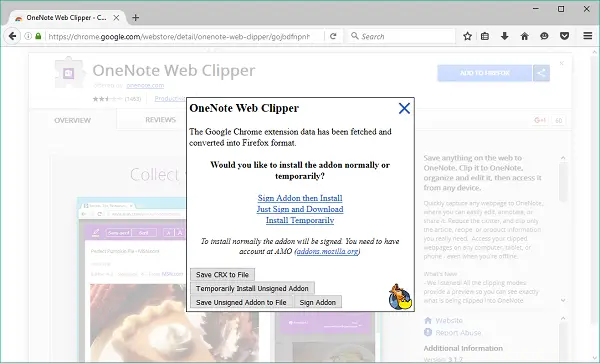Click Temporarily Install Unsigned Addon button
Screen dimensions: 600x363
(x=252, y=288)
